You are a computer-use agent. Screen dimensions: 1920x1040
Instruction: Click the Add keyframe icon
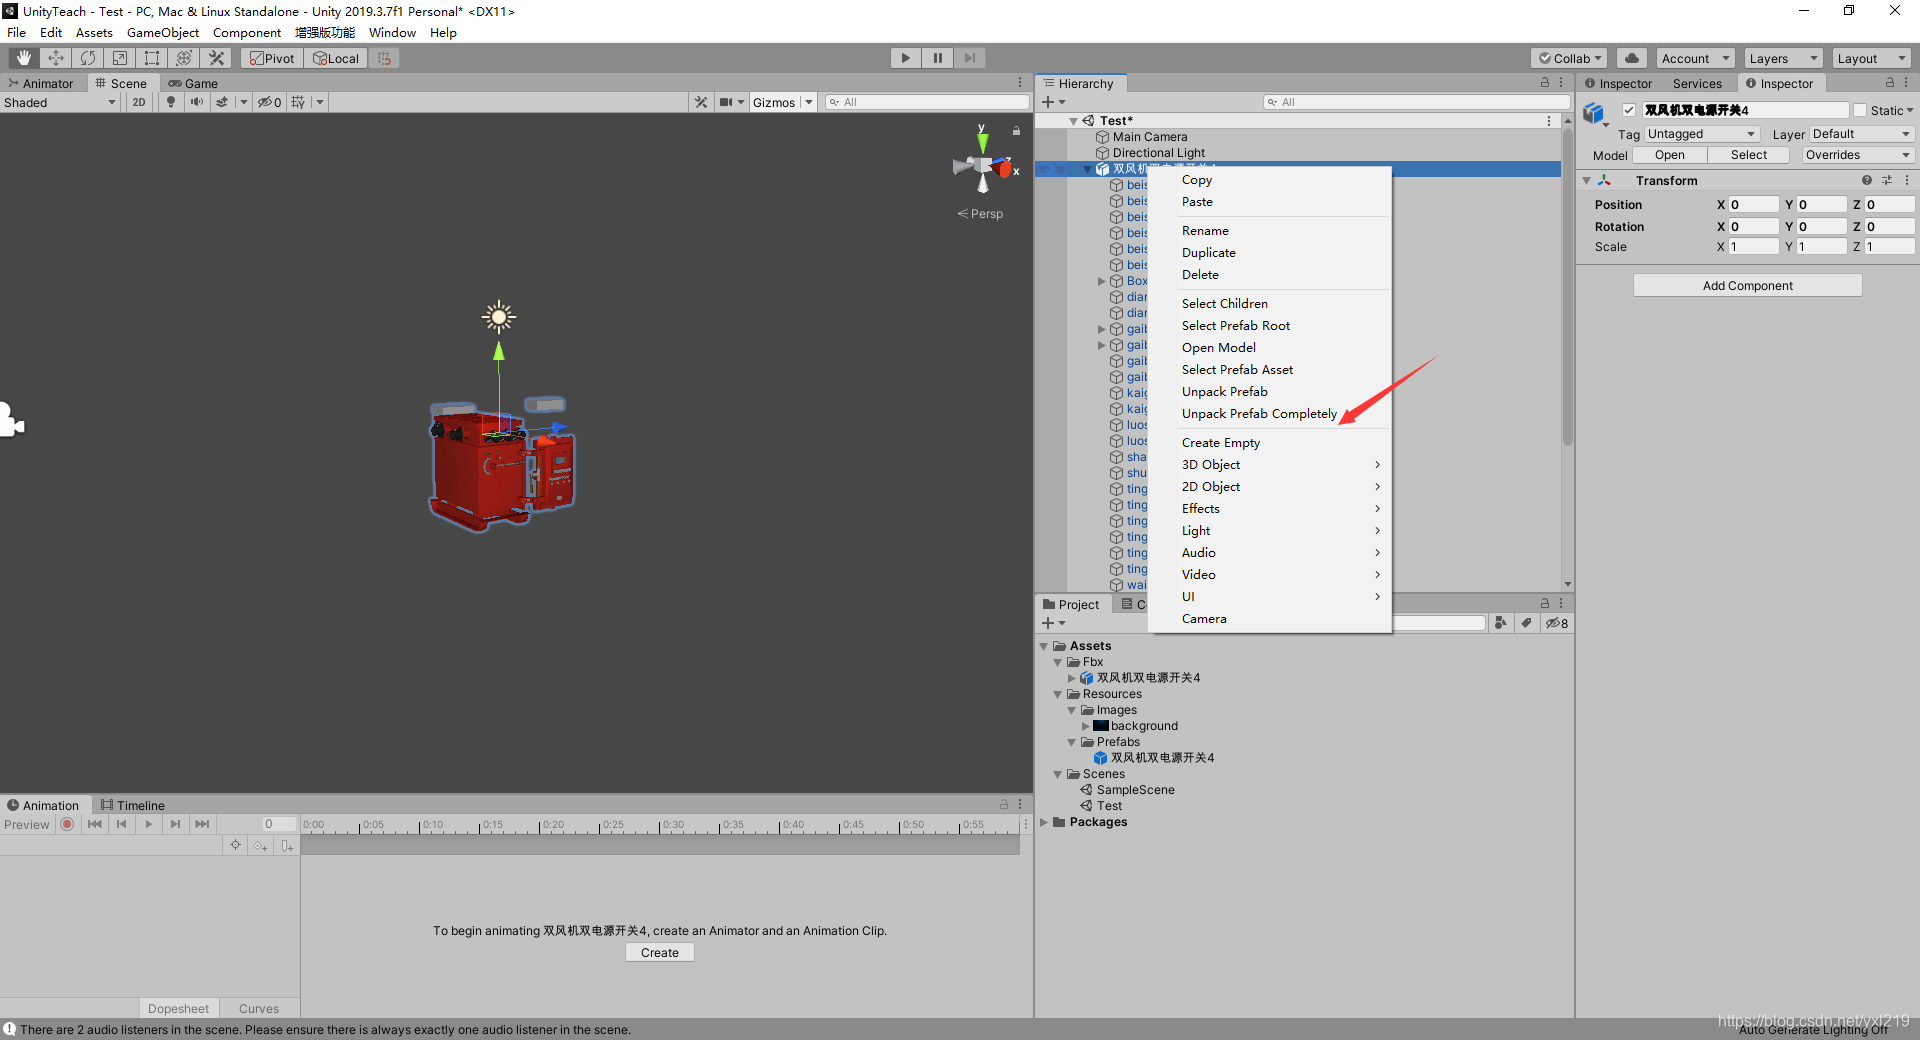[261, 845]
